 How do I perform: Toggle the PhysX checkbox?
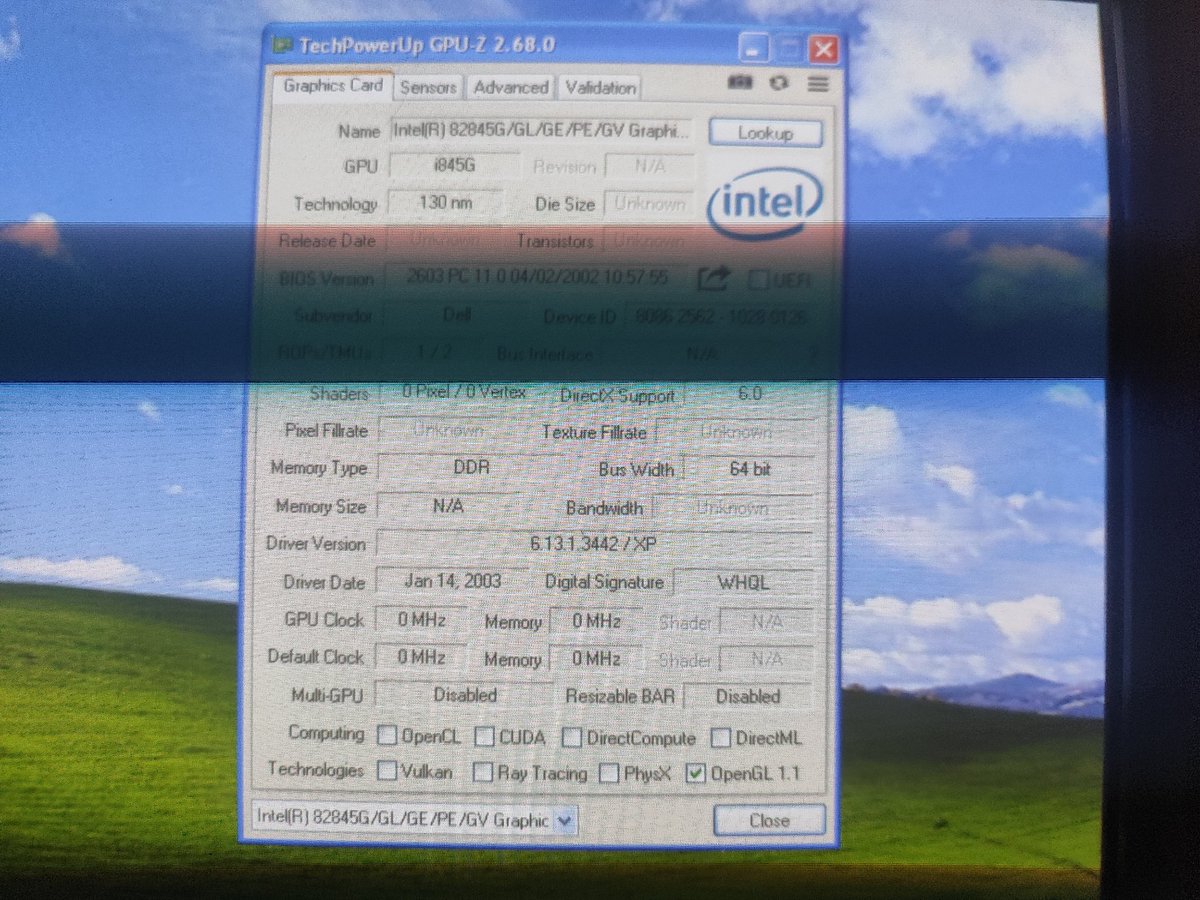tap(609, 774)
